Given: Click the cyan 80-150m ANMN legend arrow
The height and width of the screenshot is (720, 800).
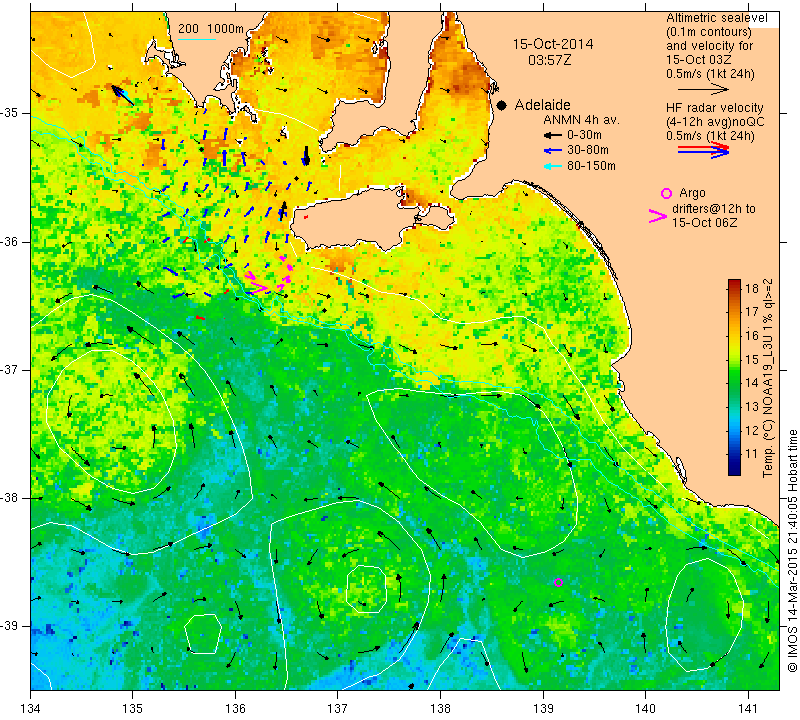Looking at the screenshot, I should (552, 166).
